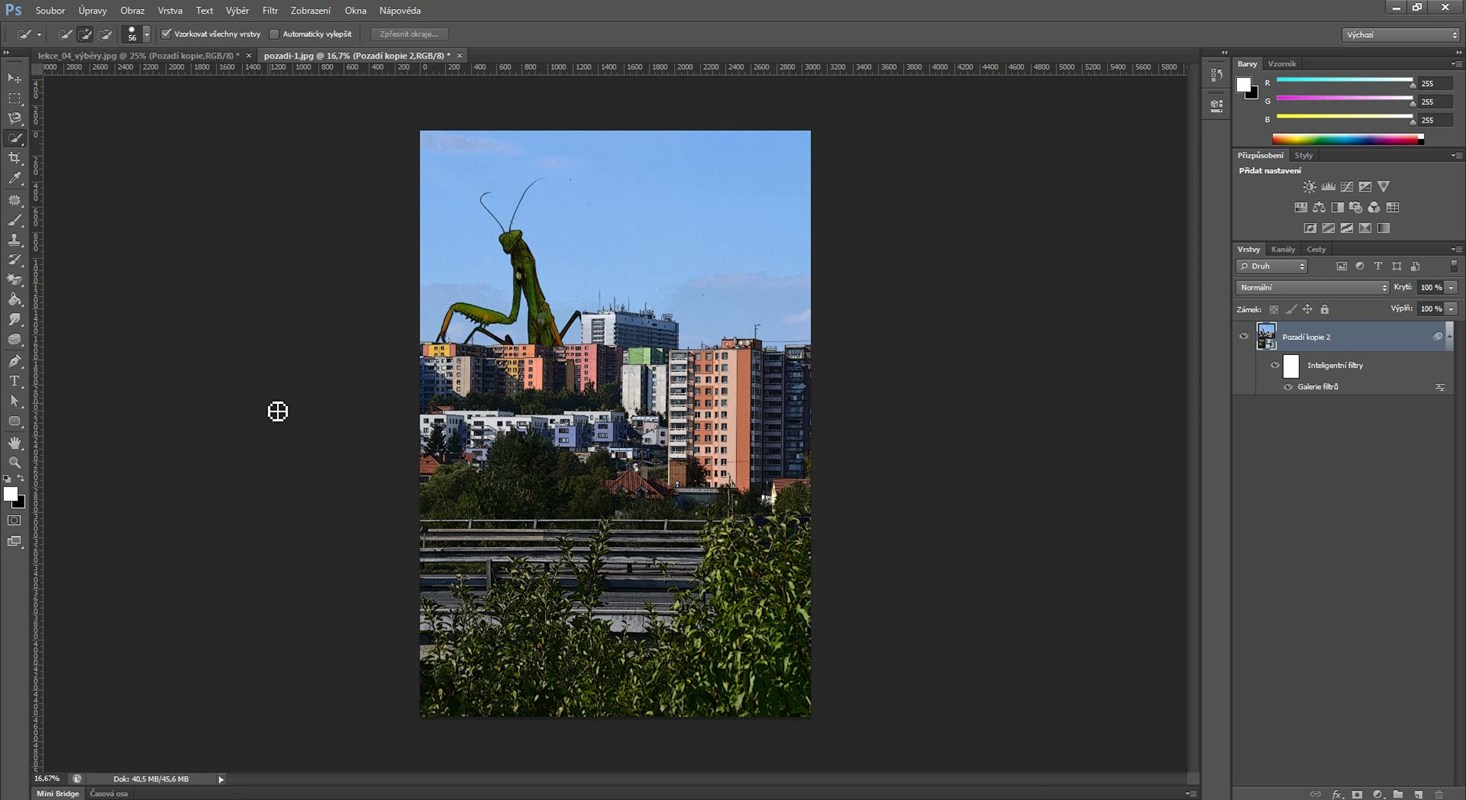Switch to the Kanály tab
This screenshot has width=1466, height=800.
tap(1282, 249)
